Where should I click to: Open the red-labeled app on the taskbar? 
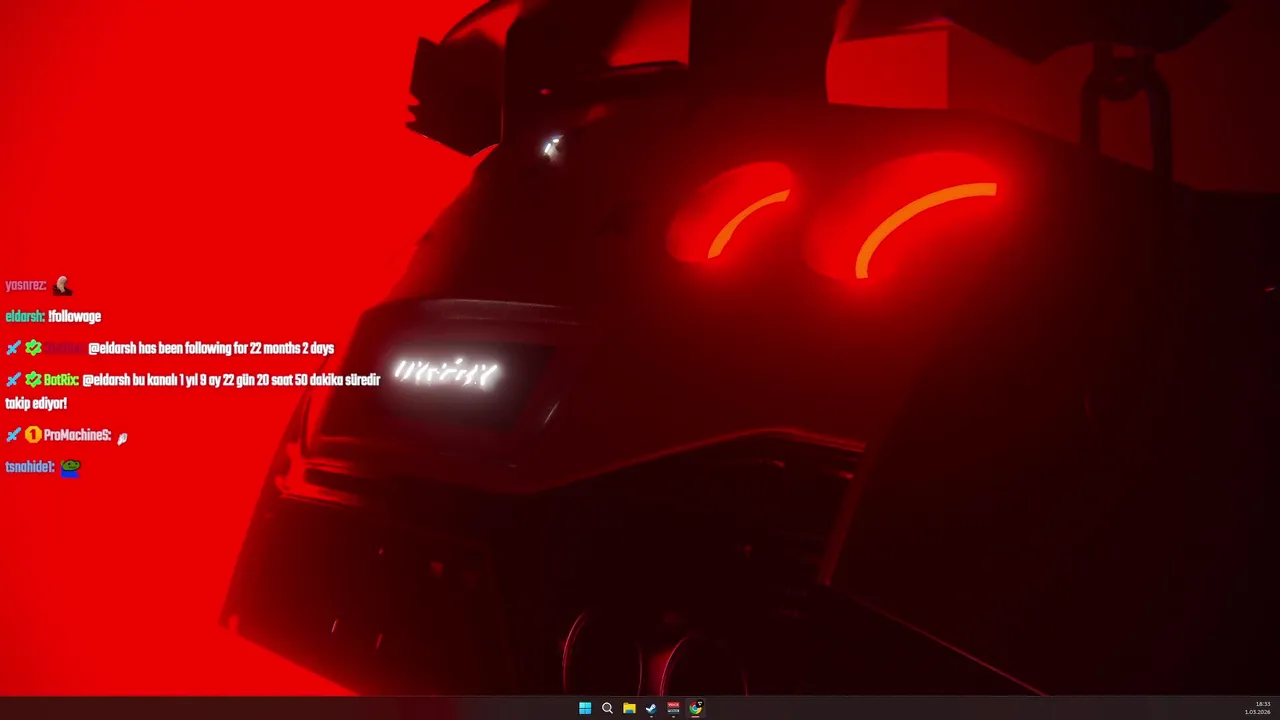click(x=673, y=708)
